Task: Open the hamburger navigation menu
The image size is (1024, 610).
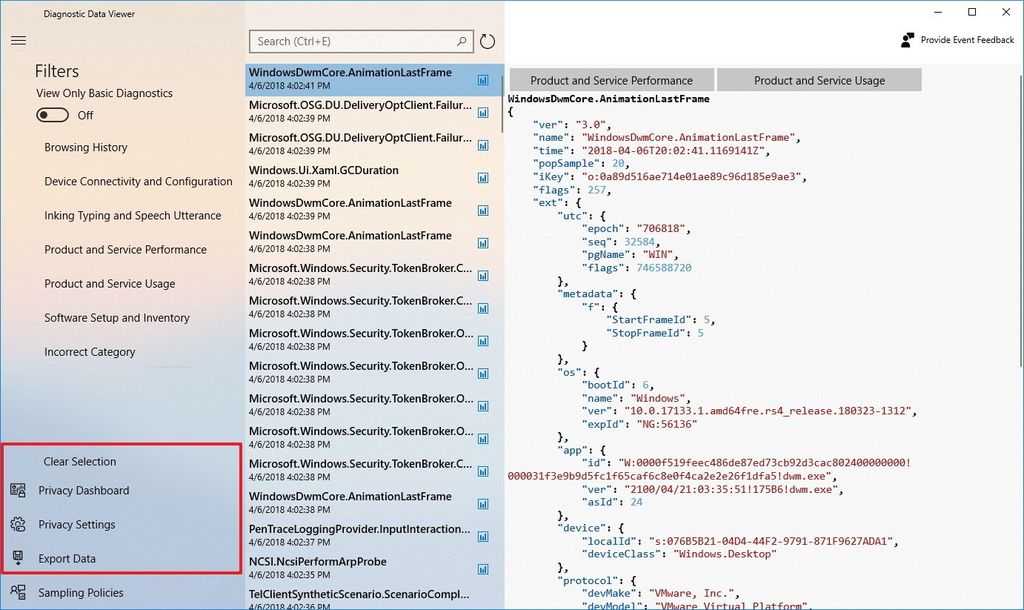Action: [18, 40]
